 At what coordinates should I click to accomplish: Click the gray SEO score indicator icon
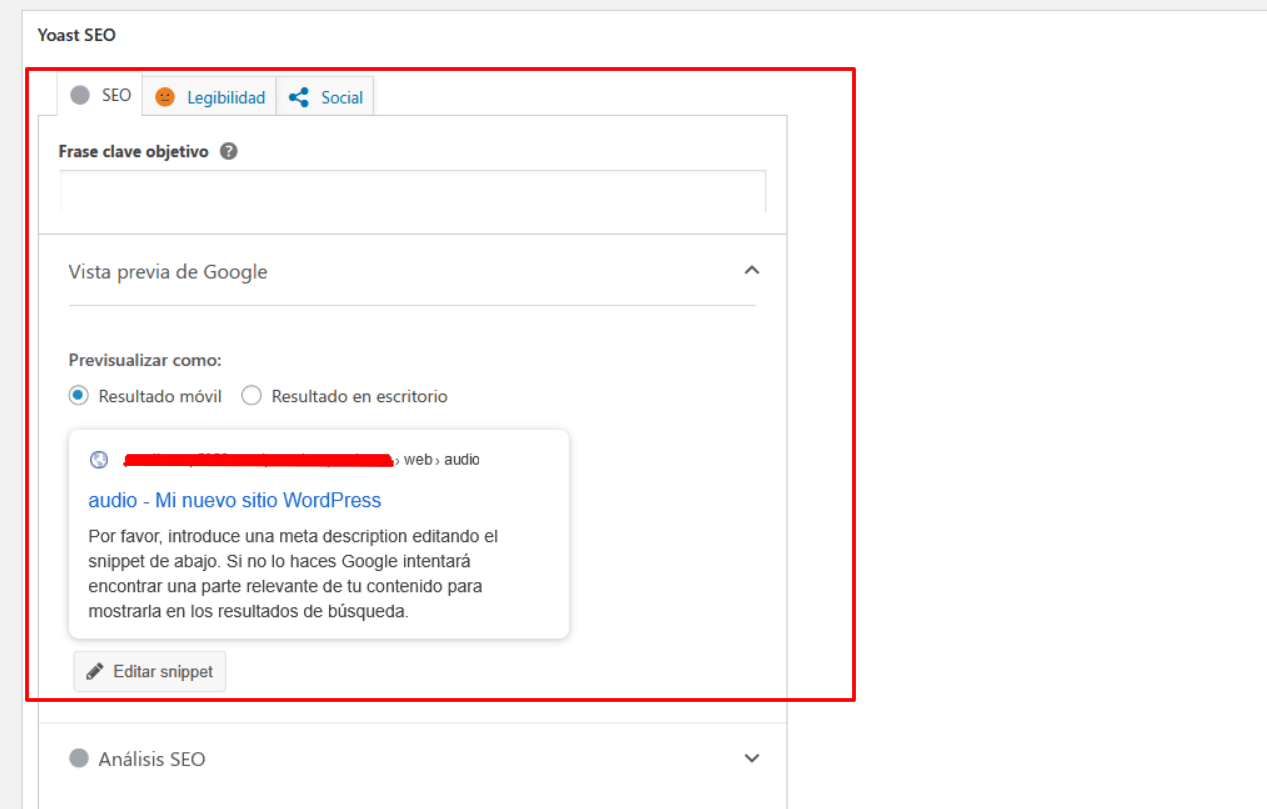coord(80,96)
